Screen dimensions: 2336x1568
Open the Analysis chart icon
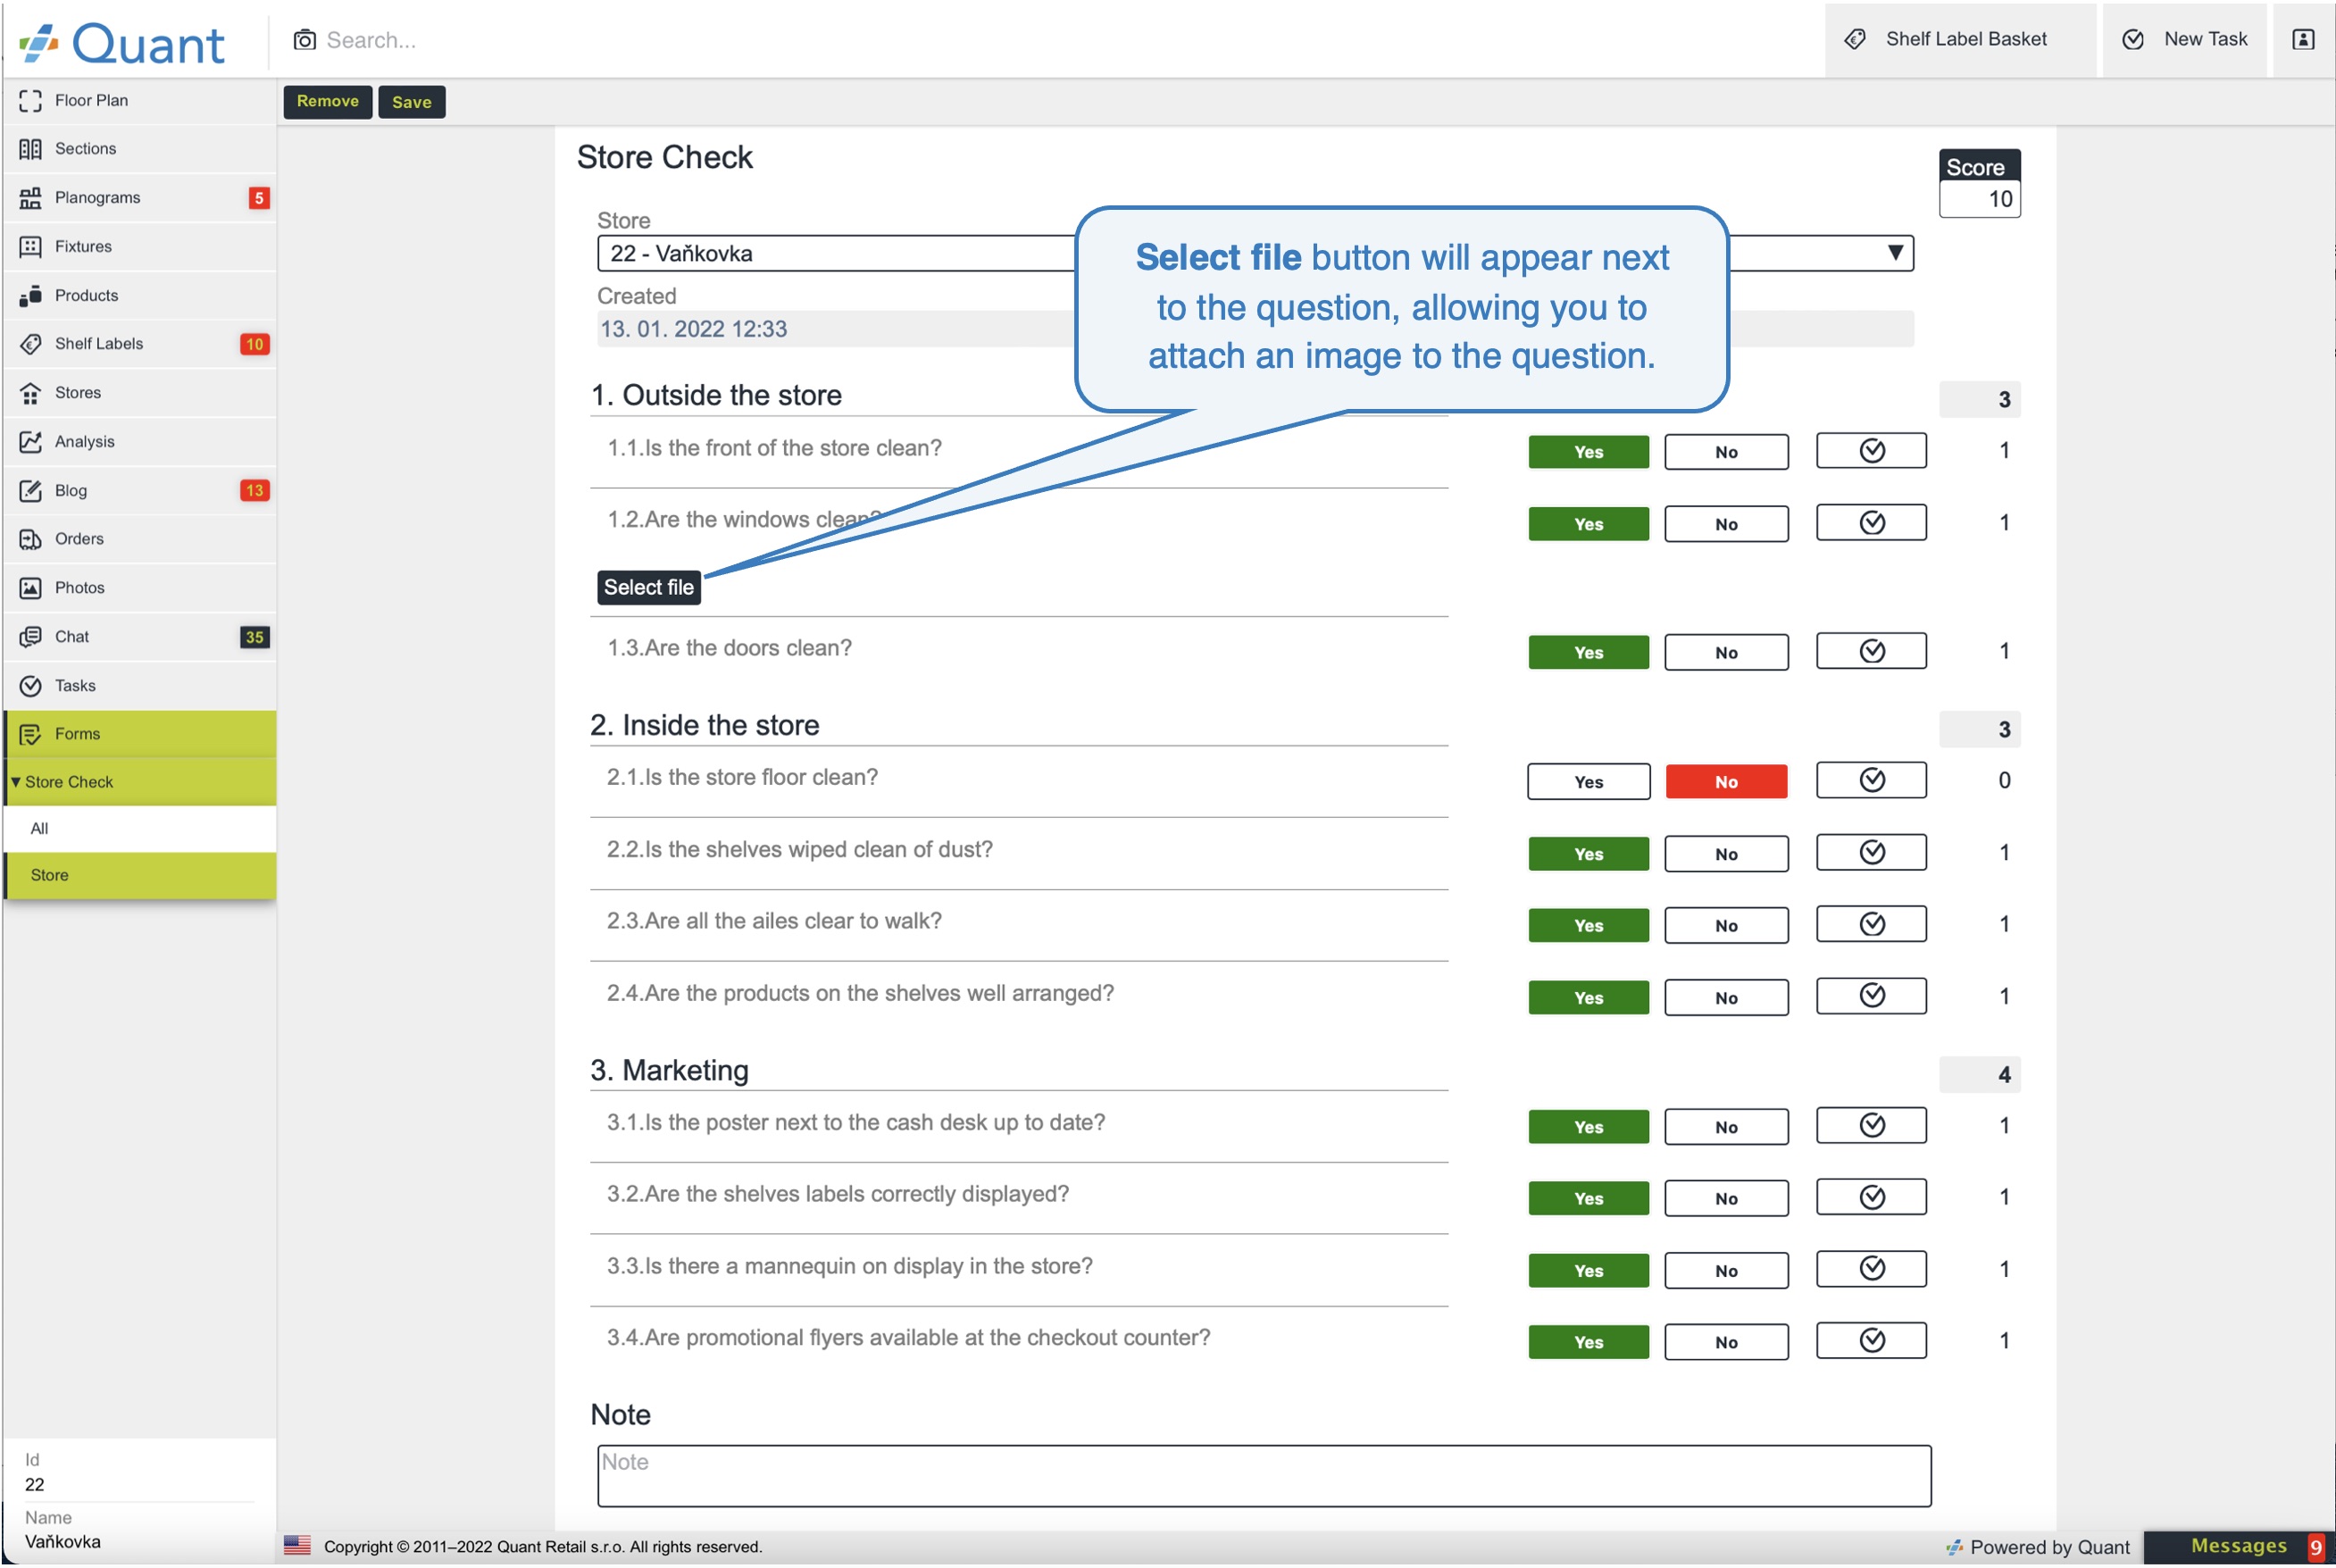click(x=30, y=442)
